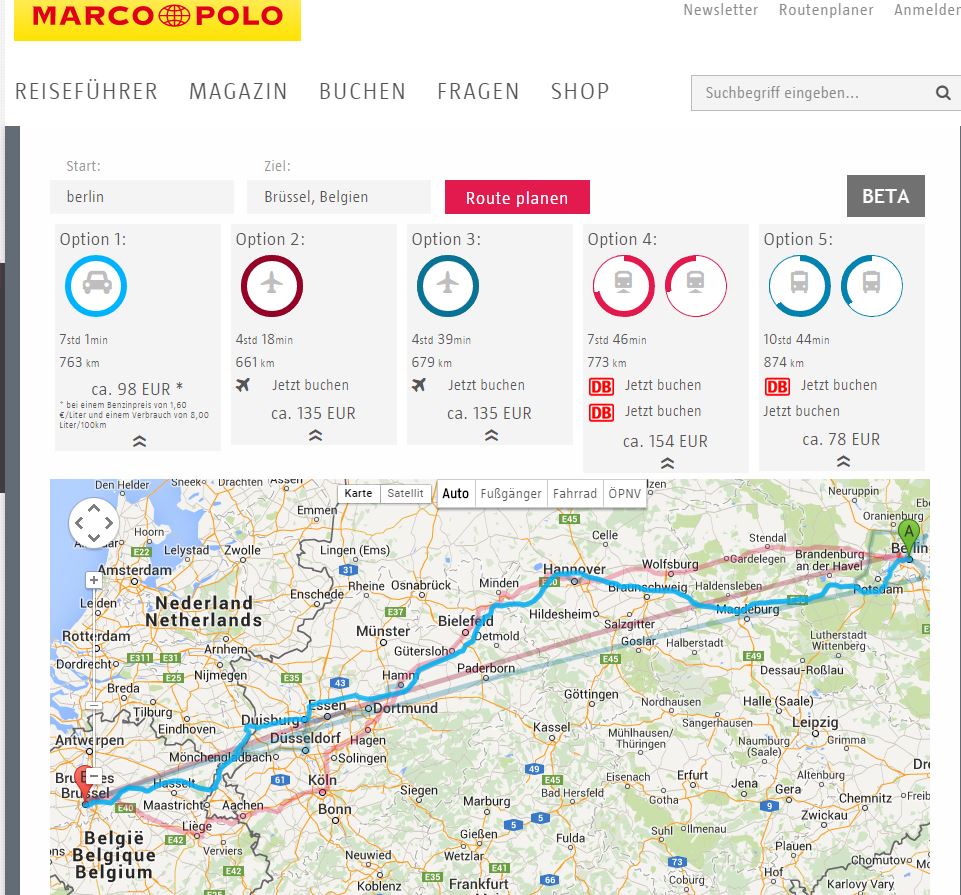Click the lower Jetzt buchen in Option 5
The image size is (961, 895).
tap(802, 411)
